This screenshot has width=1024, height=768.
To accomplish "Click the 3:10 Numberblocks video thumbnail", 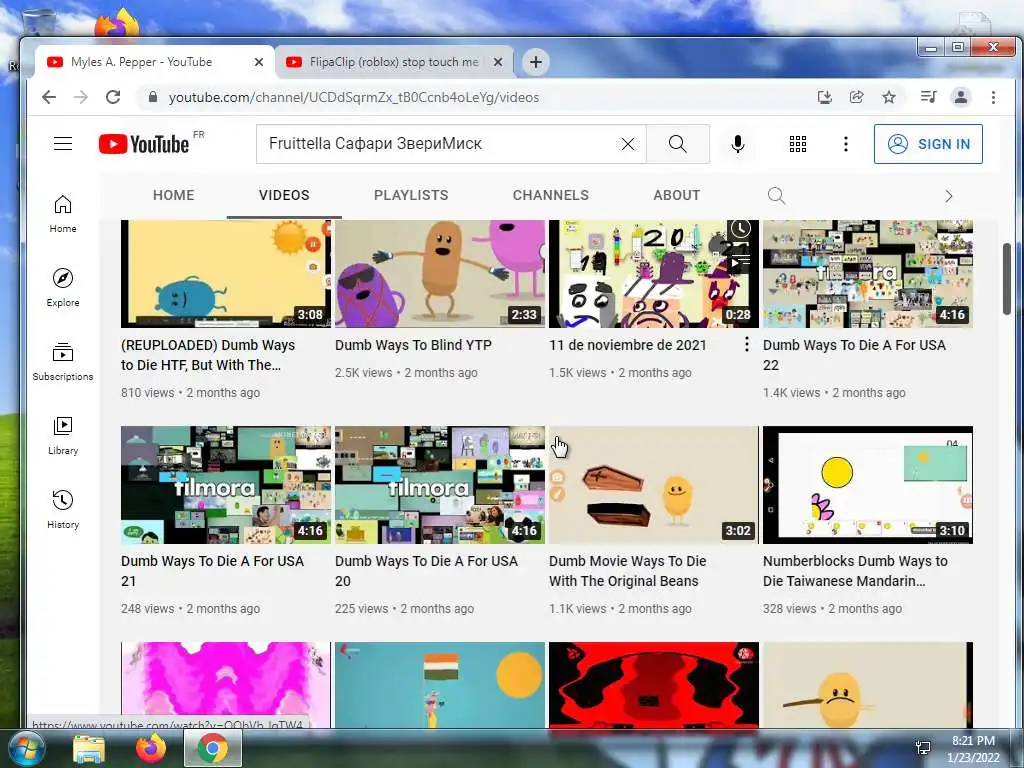I will pos(868,485).
